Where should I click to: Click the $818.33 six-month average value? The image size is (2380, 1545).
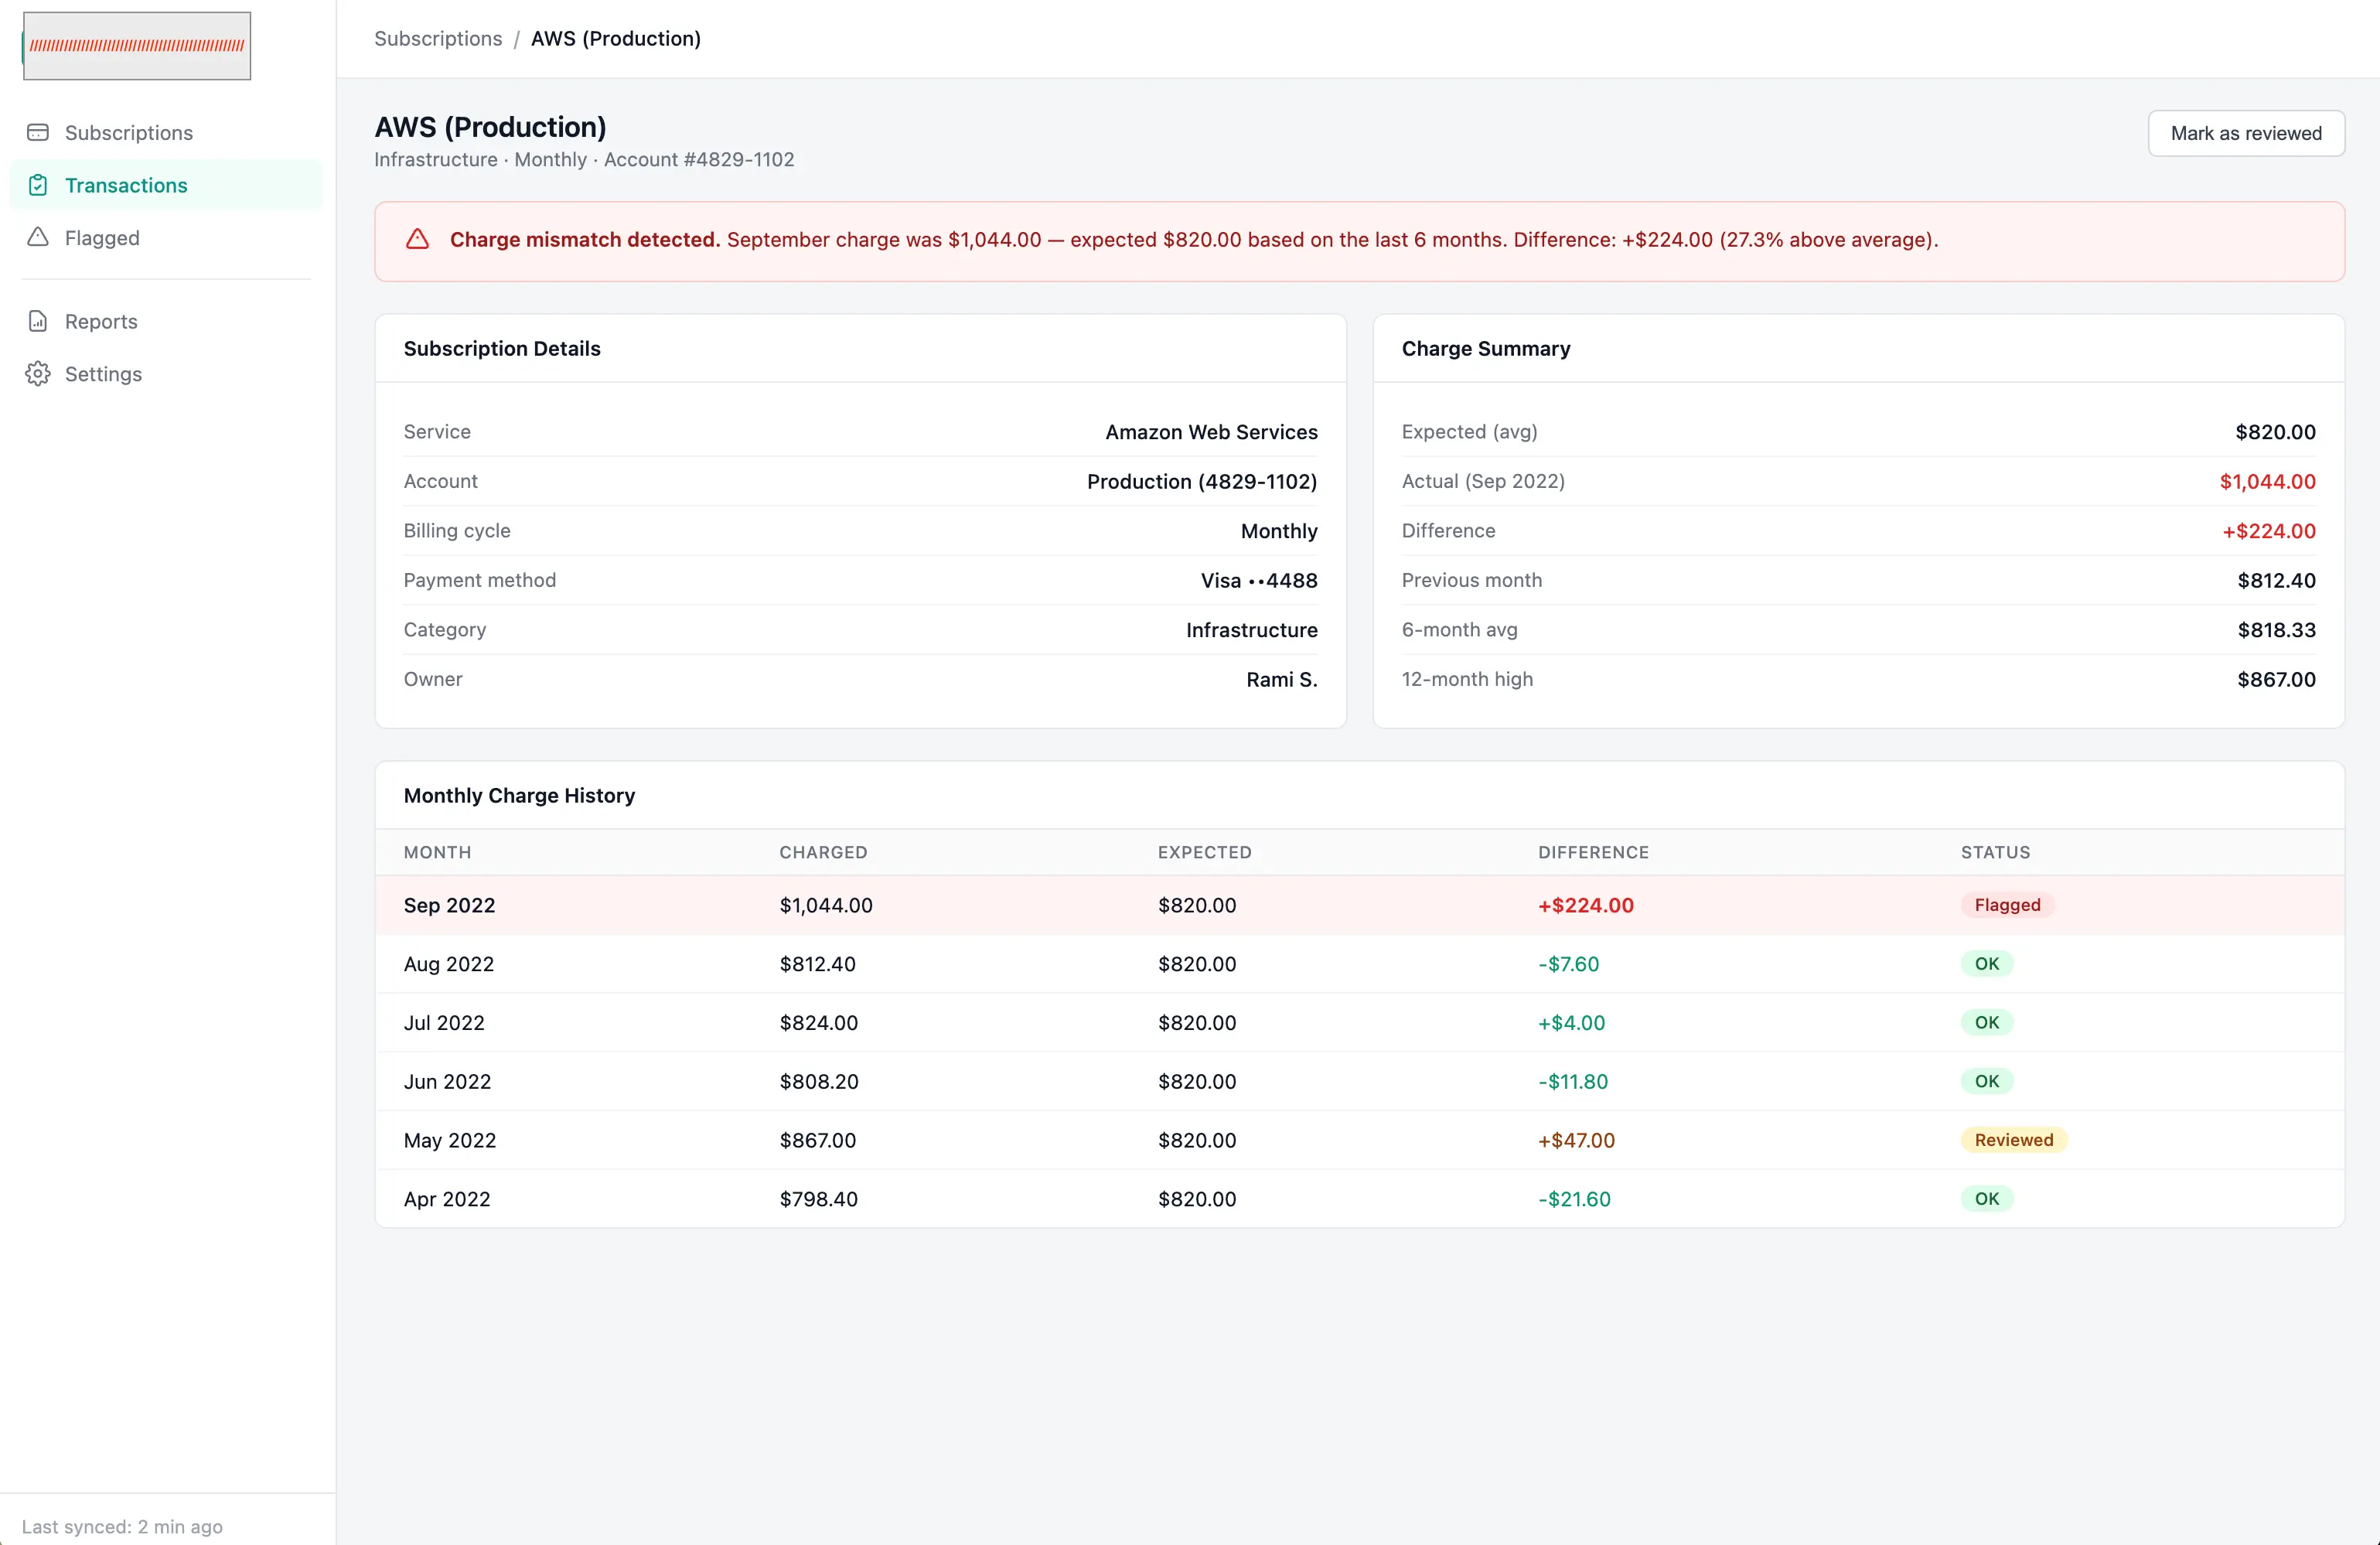(2276, 630)
